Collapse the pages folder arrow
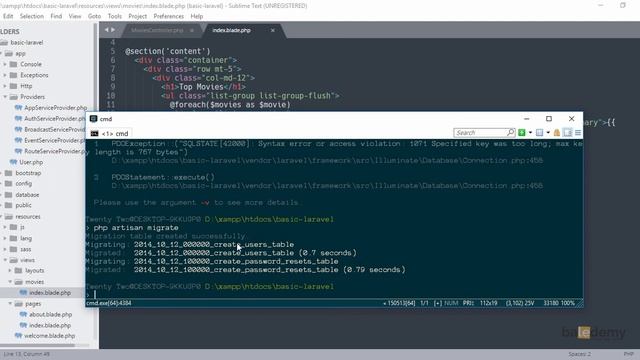 pyautogui.click(x=10, y=304)
